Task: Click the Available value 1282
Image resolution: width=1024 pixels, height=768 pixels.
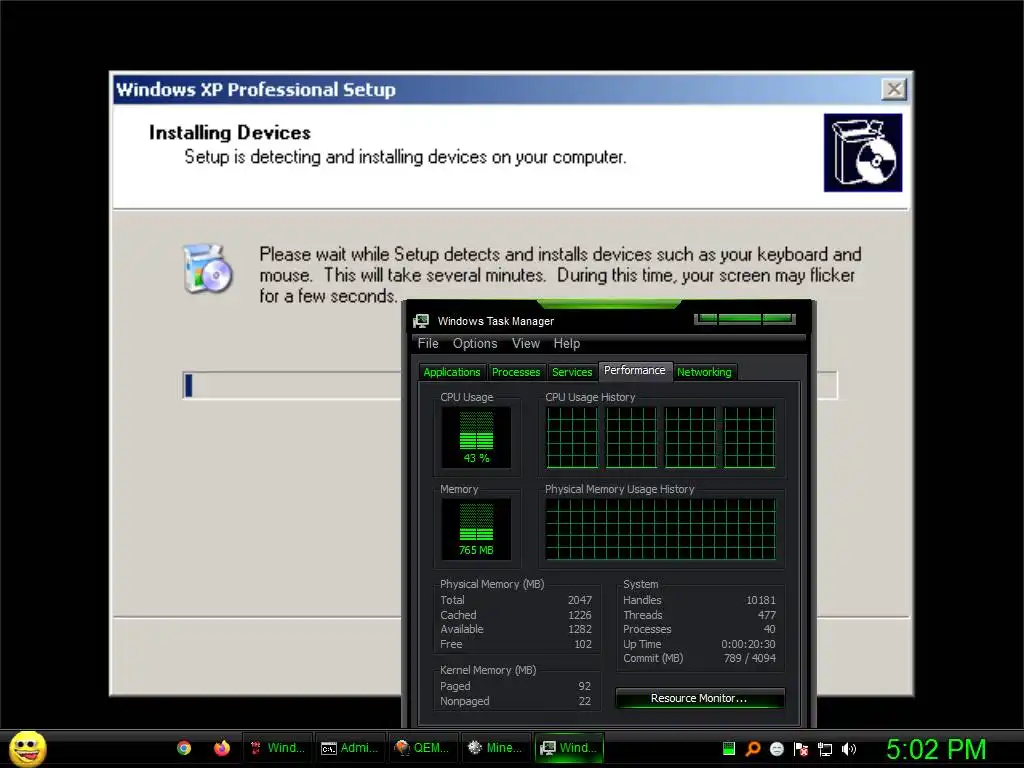Action: click(580, 630)
